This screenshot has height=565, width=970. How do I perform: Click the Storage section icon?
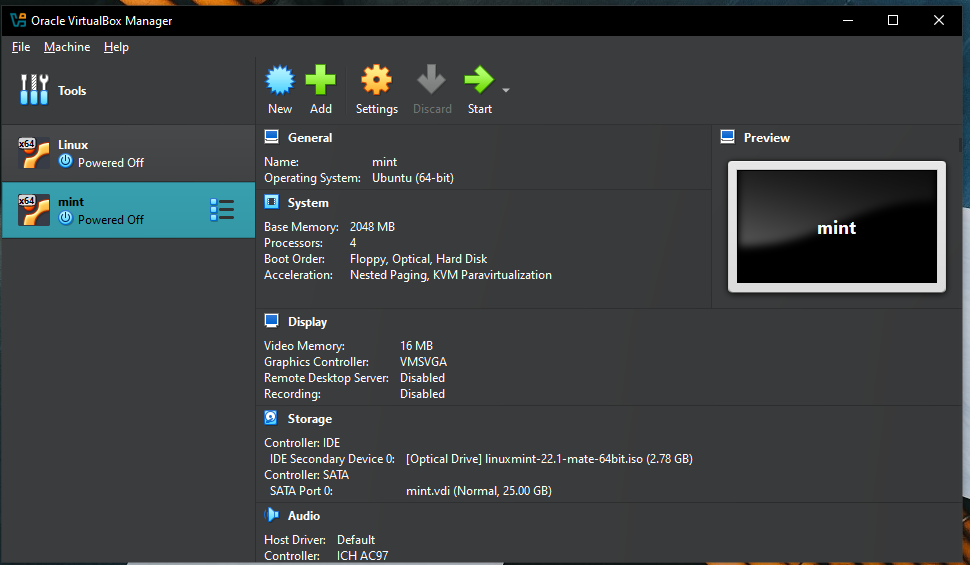pos(271,418)
